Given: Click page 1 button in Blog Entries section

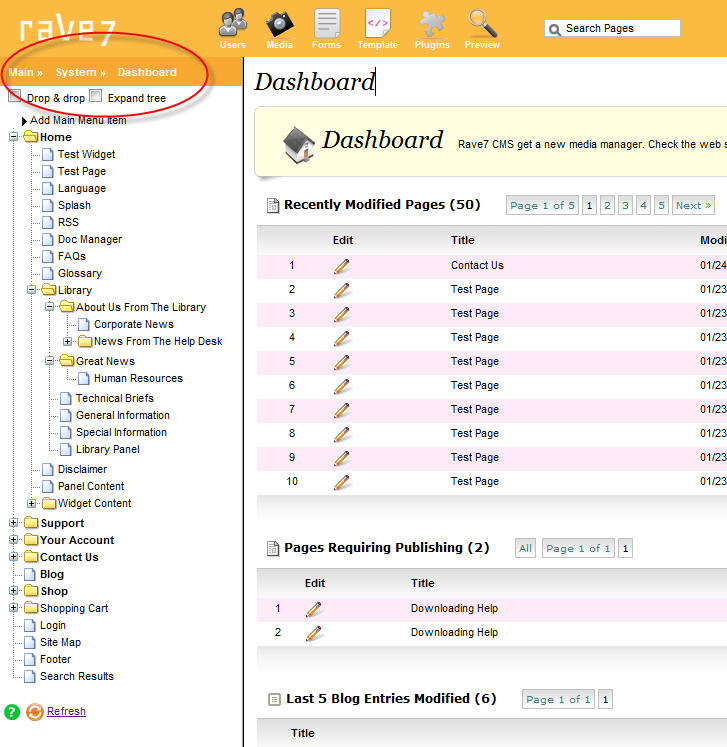Looking at the screenshot, I should click(605, 699).
